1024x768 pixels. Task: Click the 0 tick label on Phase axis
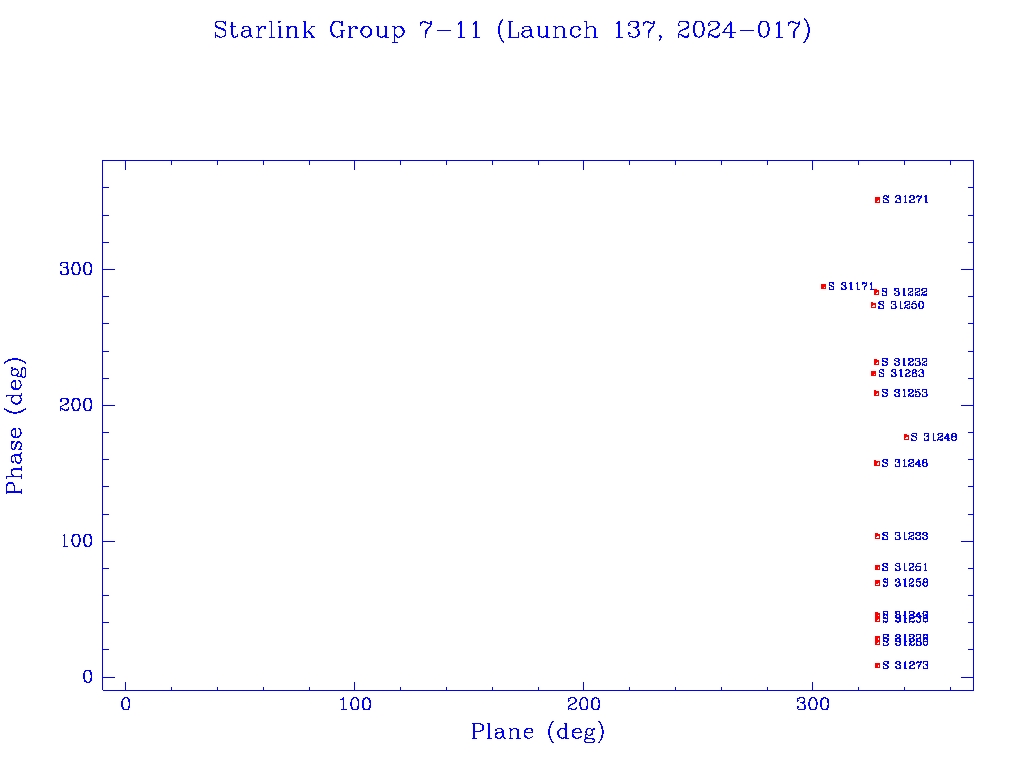point(88,677)
